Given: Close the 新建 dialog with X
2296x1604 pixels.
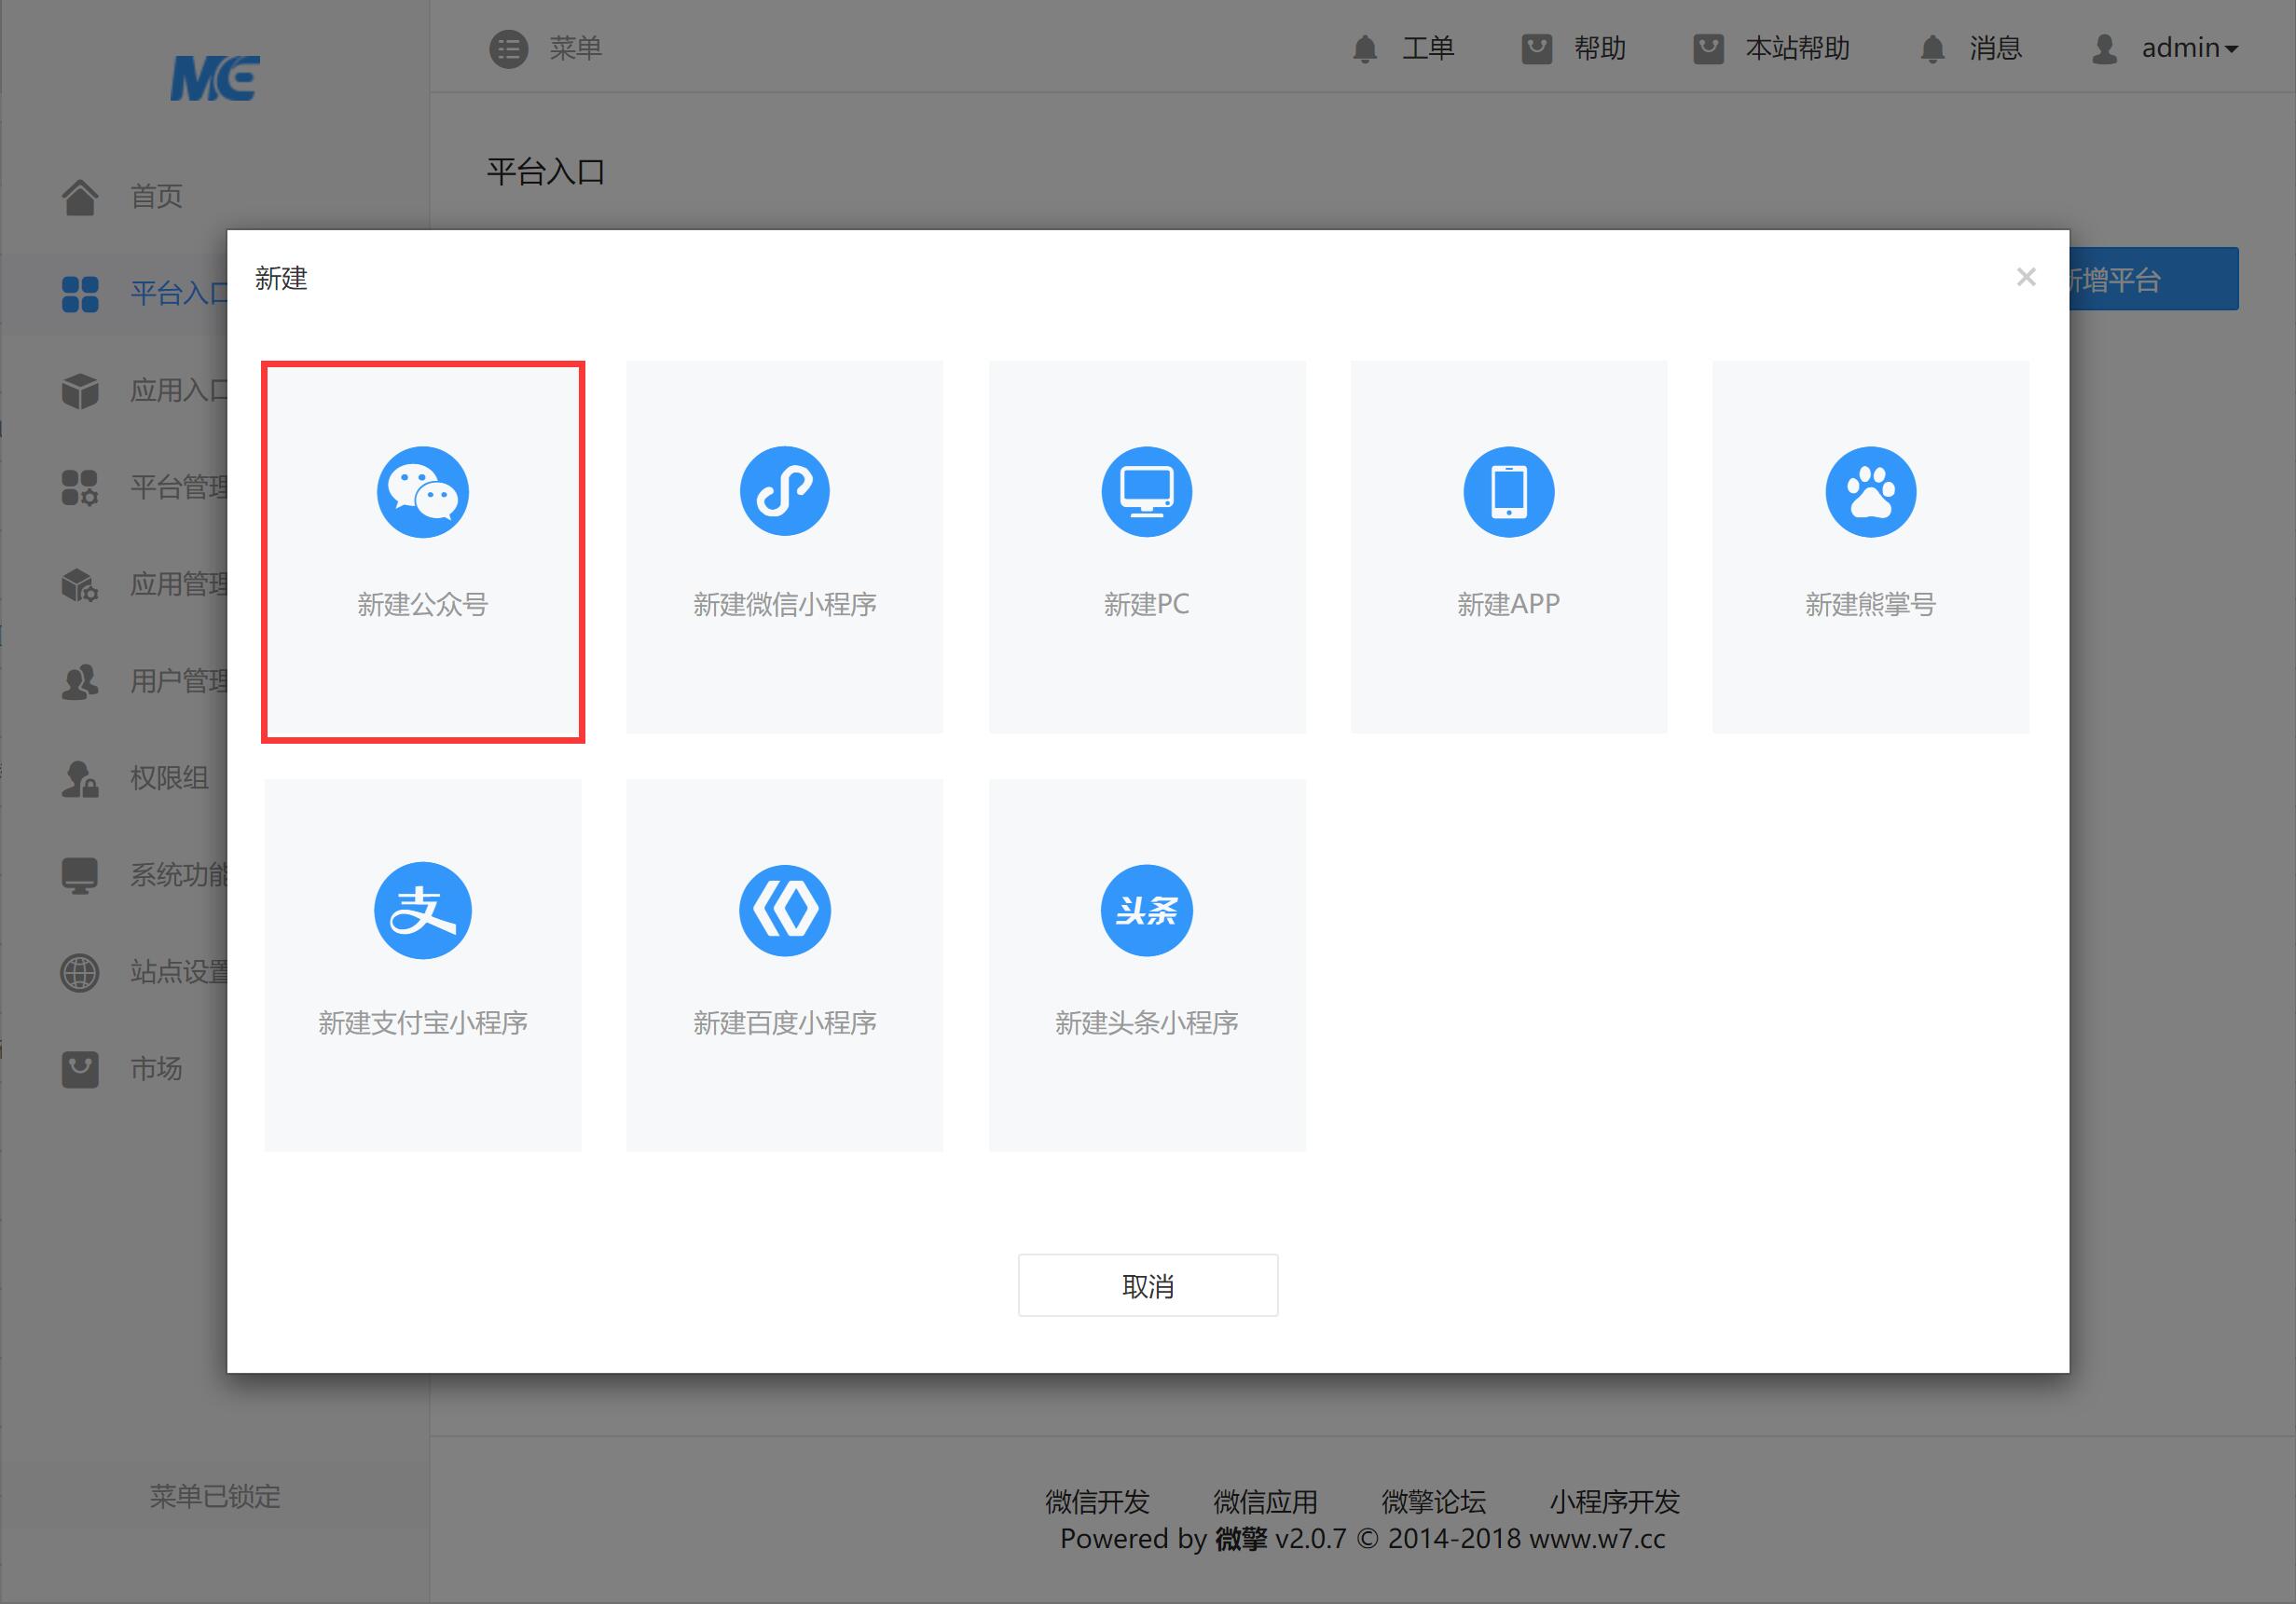Looking at the screenshot, I should tap(2026, 277).
